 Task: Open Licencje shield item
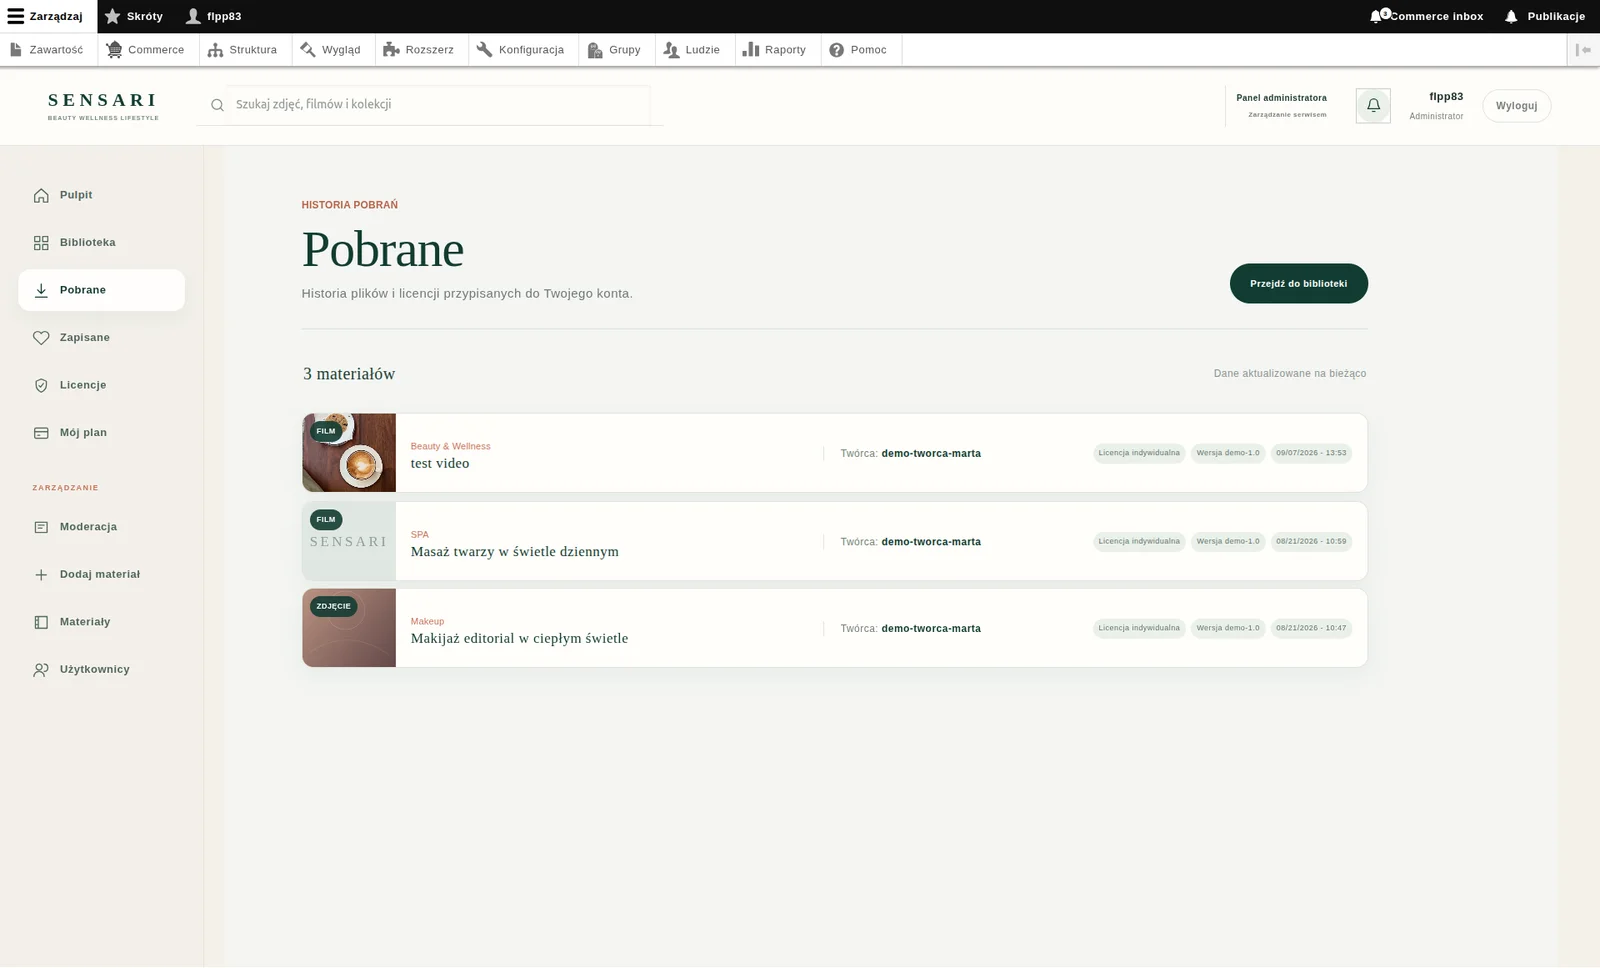[102, 385]
